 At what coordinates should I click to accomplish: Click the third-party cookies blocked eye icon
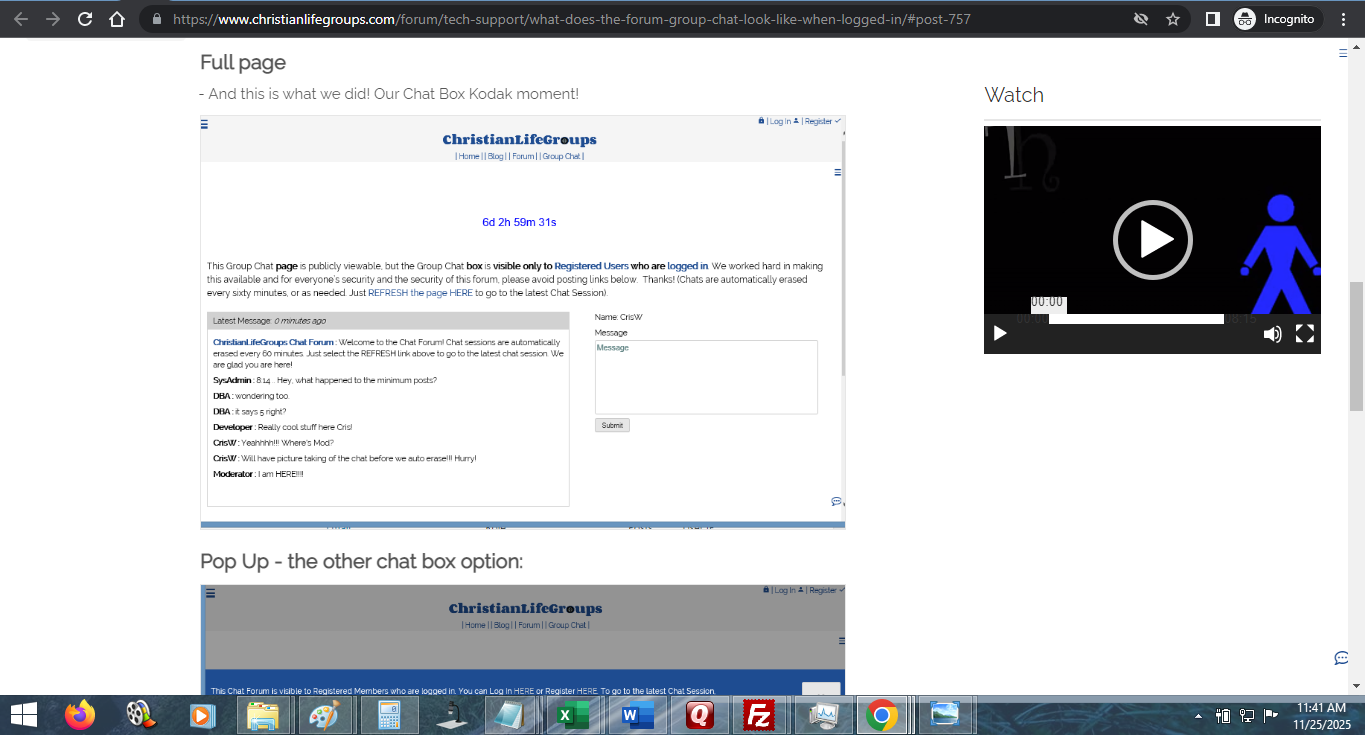click(x=1140, y=19)
